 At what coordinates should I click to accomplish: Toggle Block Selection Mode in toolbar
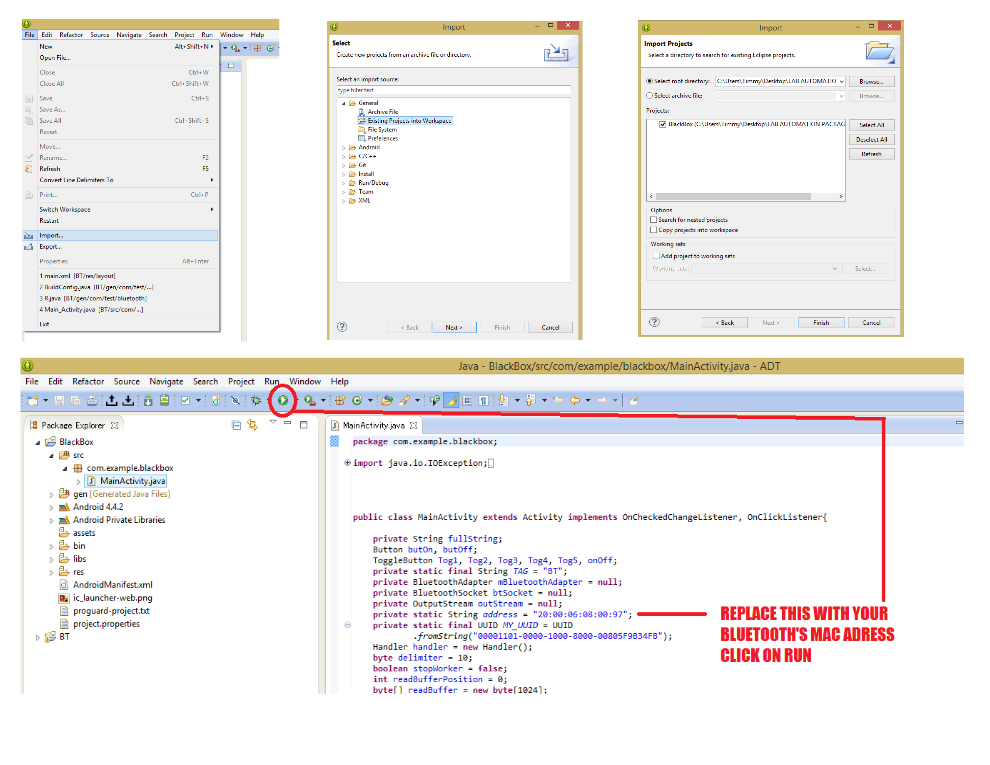468,400
